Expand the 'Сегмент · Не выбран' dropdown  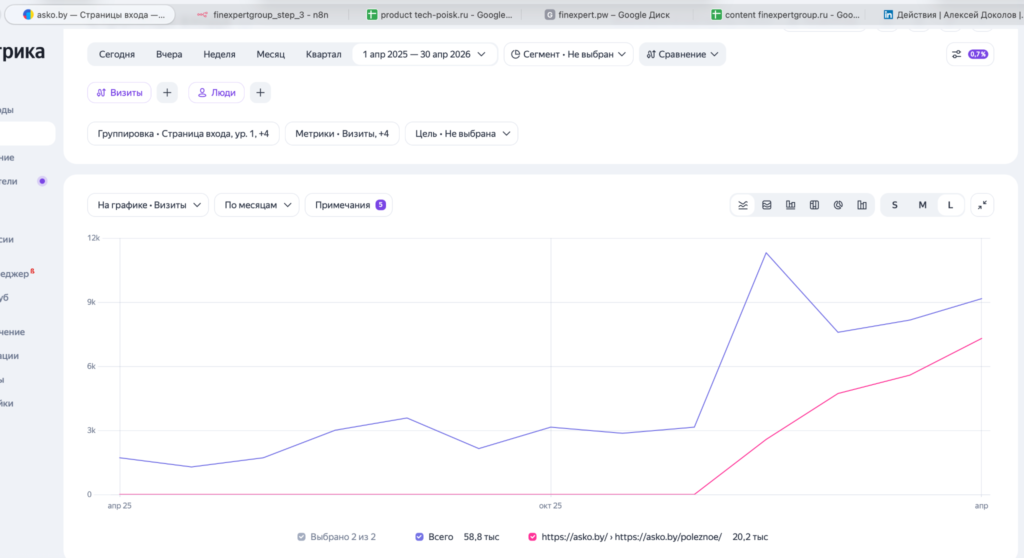[x=568, y=54]
